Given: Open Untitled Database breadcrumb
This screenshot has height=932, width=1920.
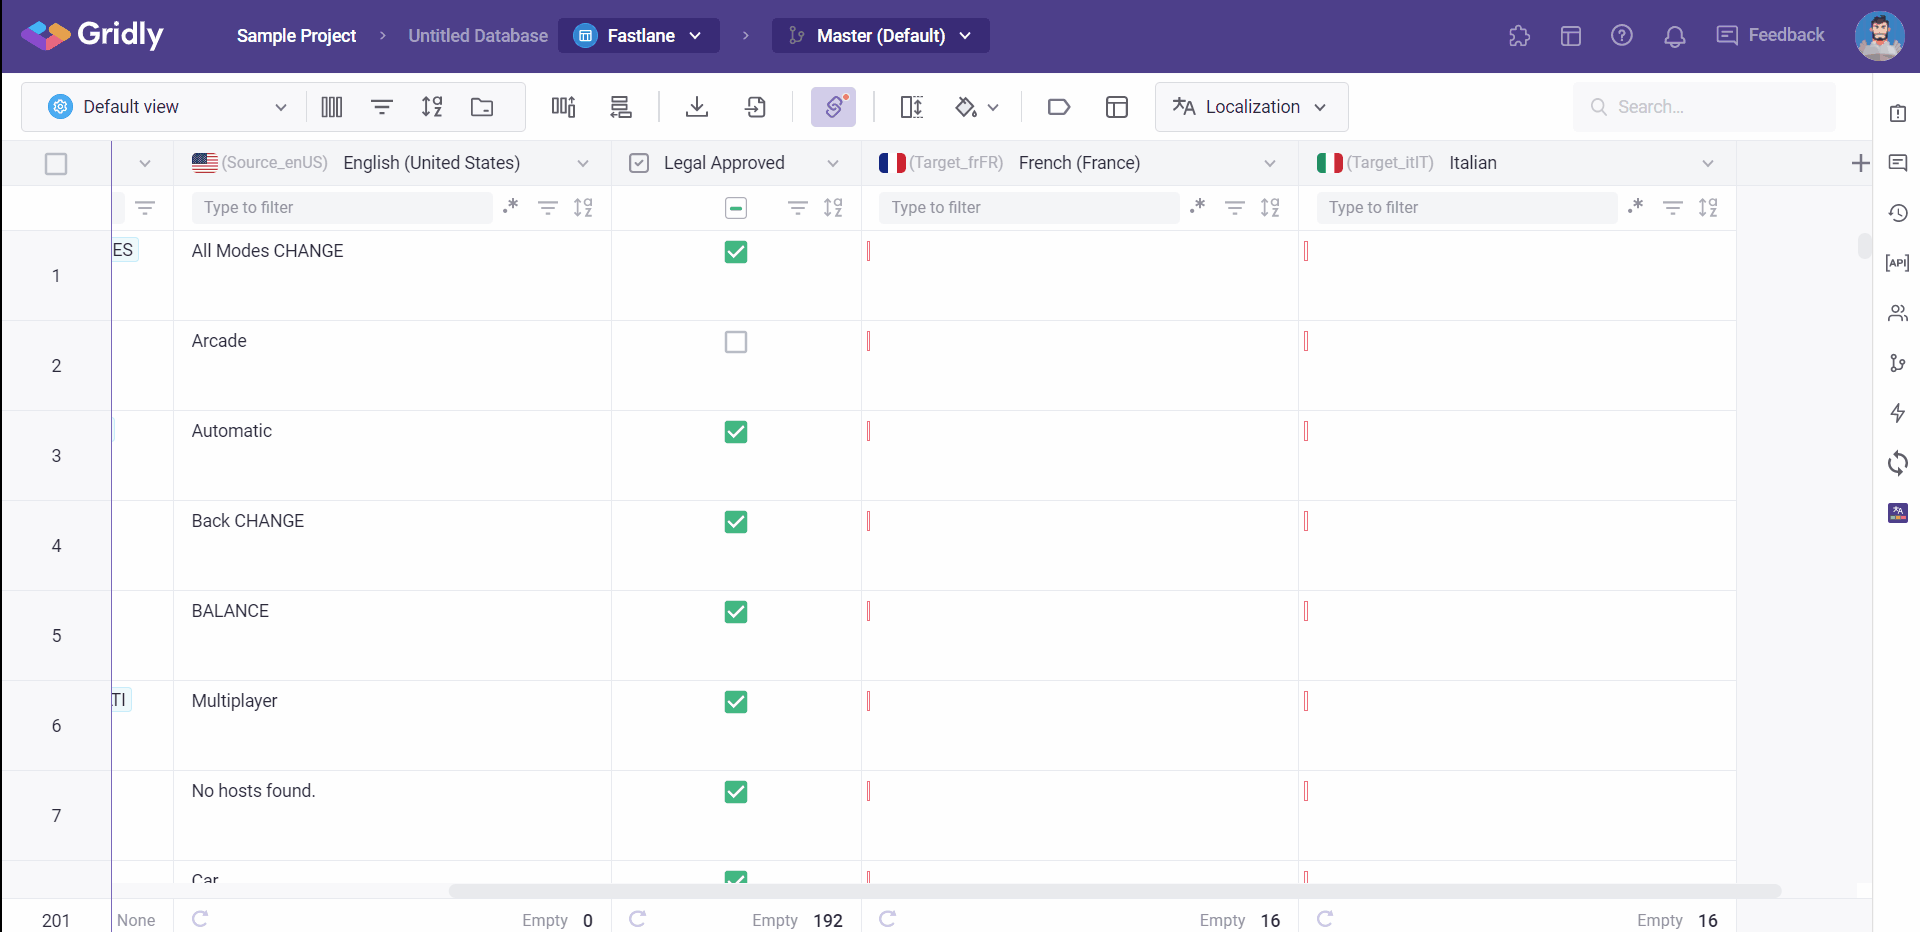Looking at the screenshot, I should coord(477,36).
